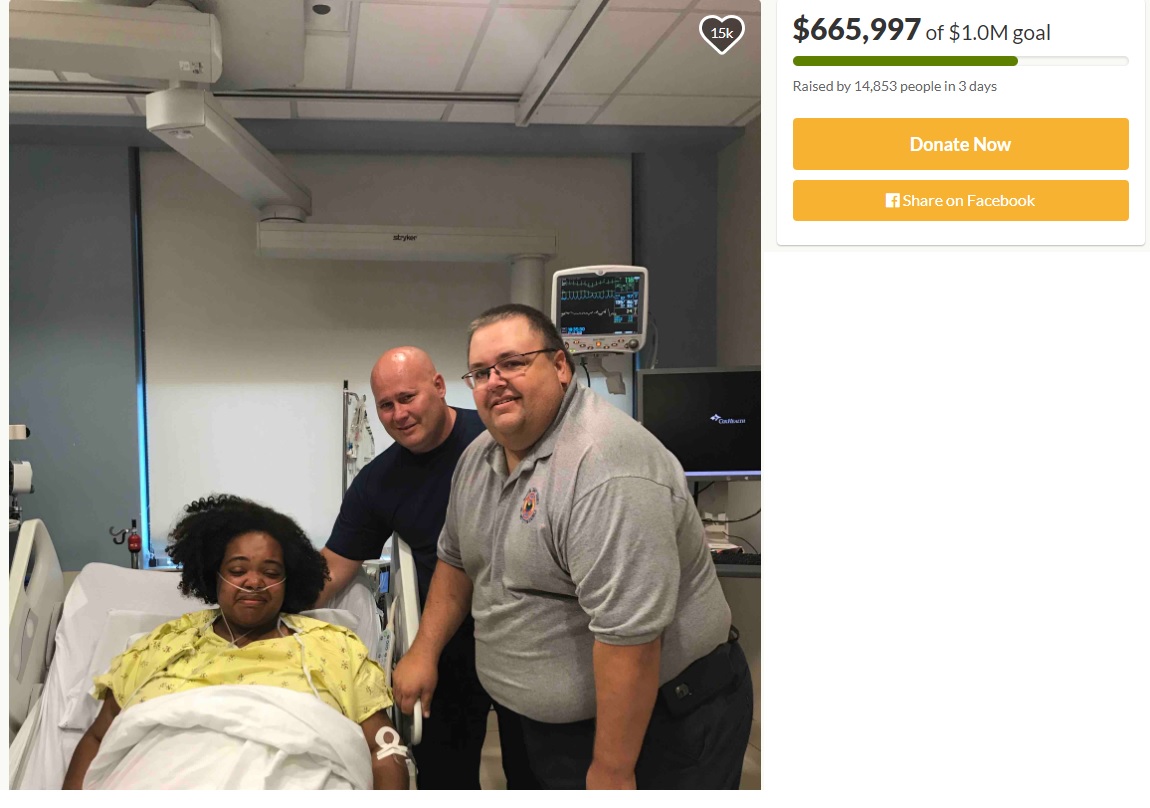Click the unfilled gray end of the progress bar
The height and width of the screenshot is (808, 1150).
point(1073,61)
